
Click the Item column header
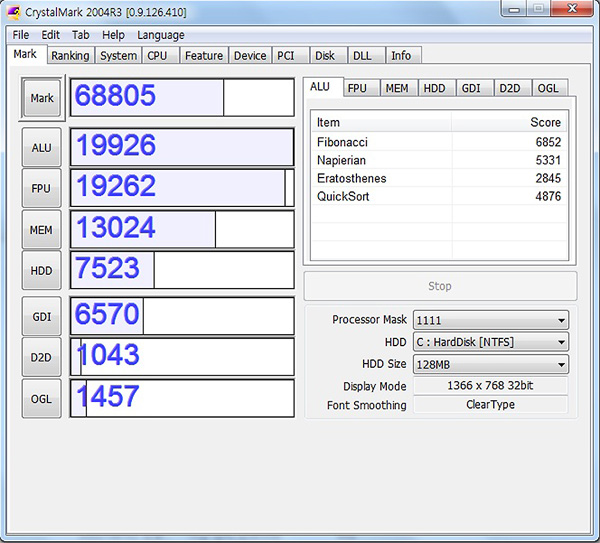(x=382, y=122)
